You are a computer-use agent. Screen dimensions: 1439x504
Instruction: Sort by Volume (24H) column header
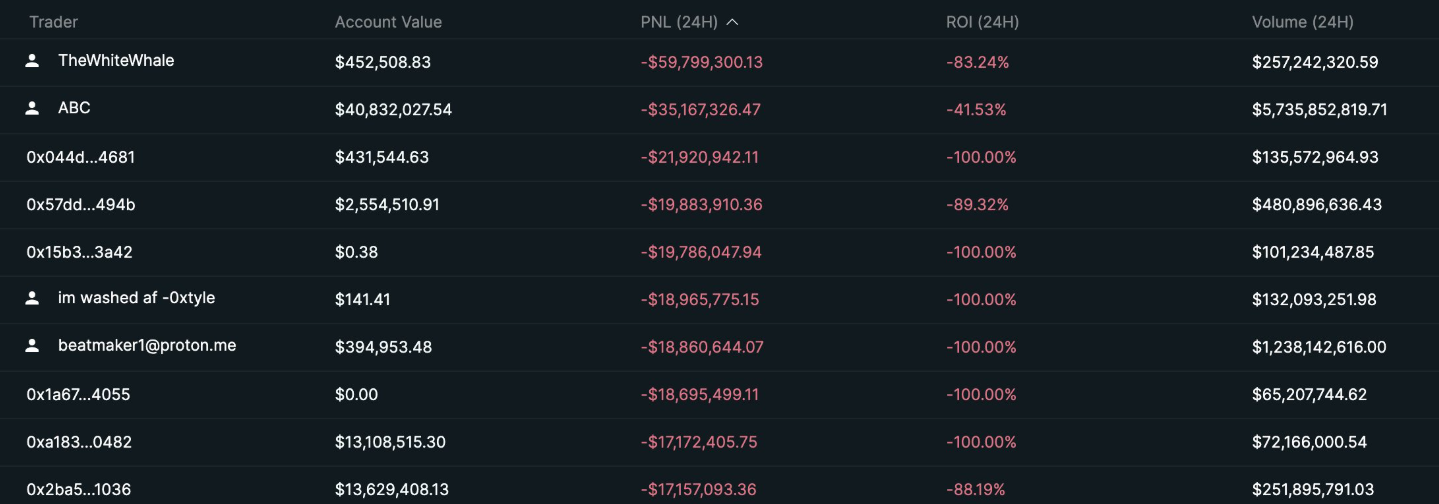pyautogui.click(x=1302, y=22)
